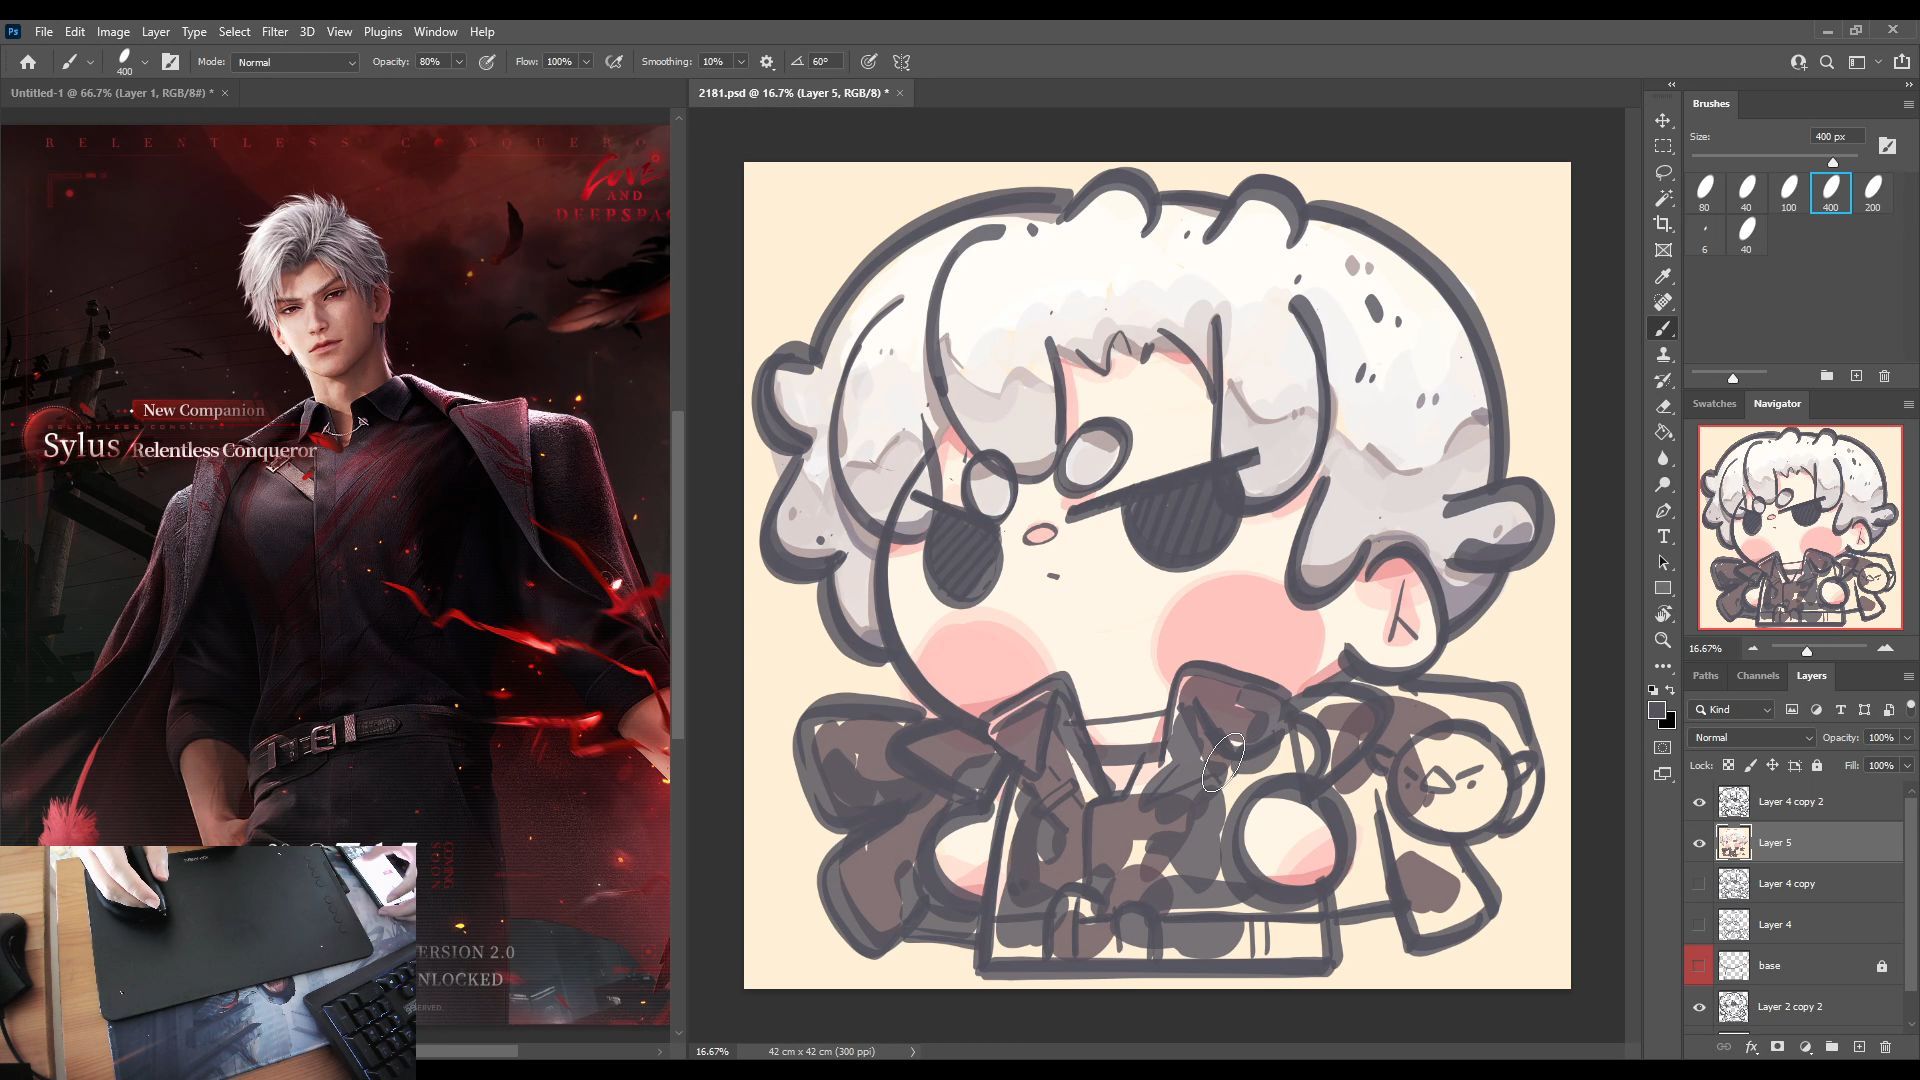Click the Navigator zoom slider handle
This screenshot has height=1080, width=1920.
click(1807, 651)
